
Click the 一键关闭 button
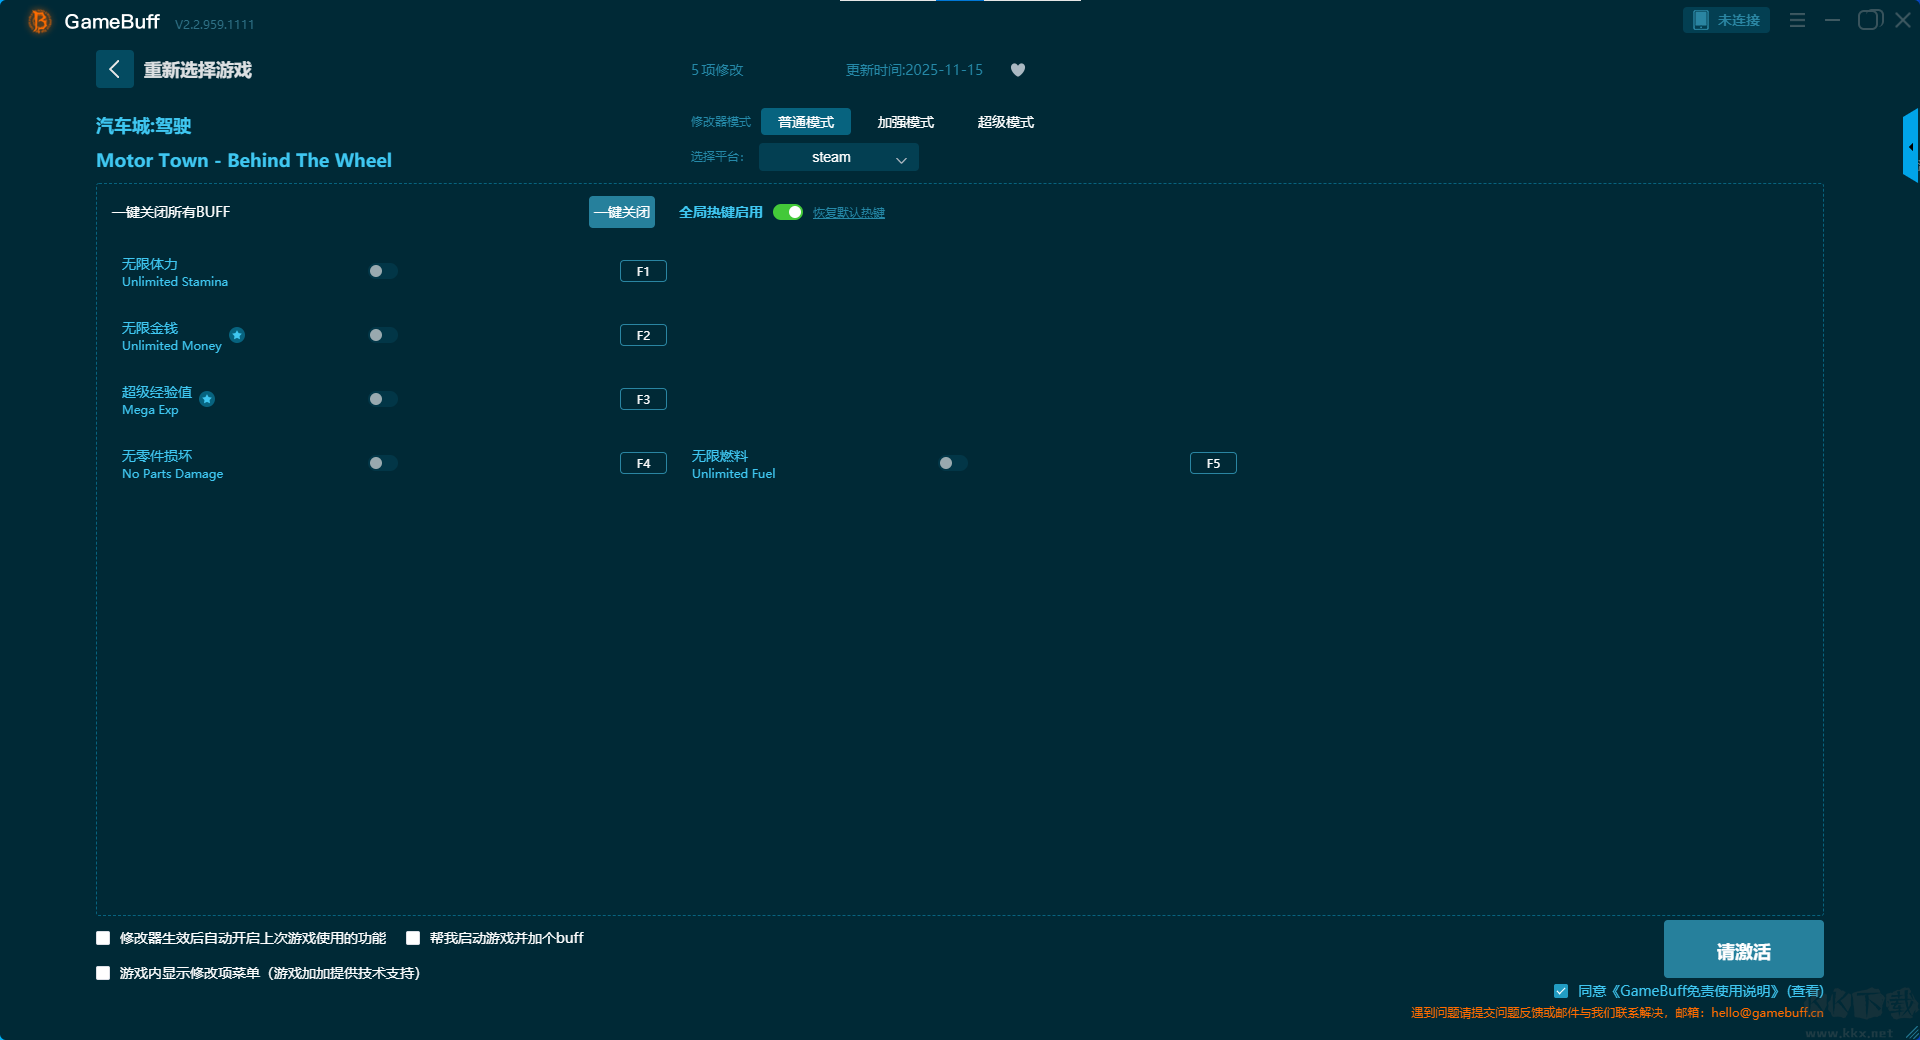pos(621,212)
